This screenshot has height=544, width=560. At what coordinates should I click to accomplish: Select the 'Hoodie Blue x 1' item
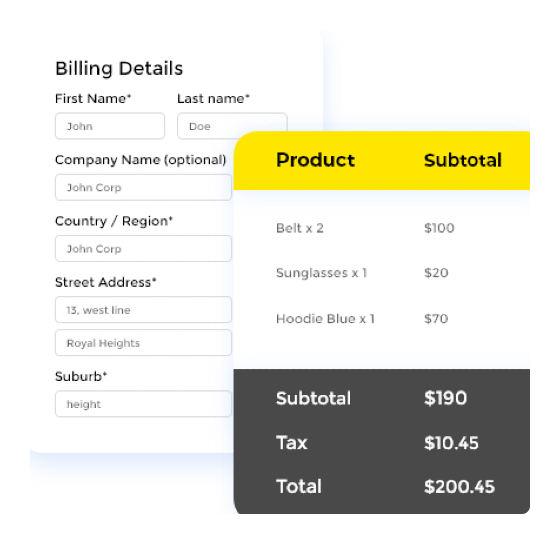pyautogui.click(x=325, y=319)
